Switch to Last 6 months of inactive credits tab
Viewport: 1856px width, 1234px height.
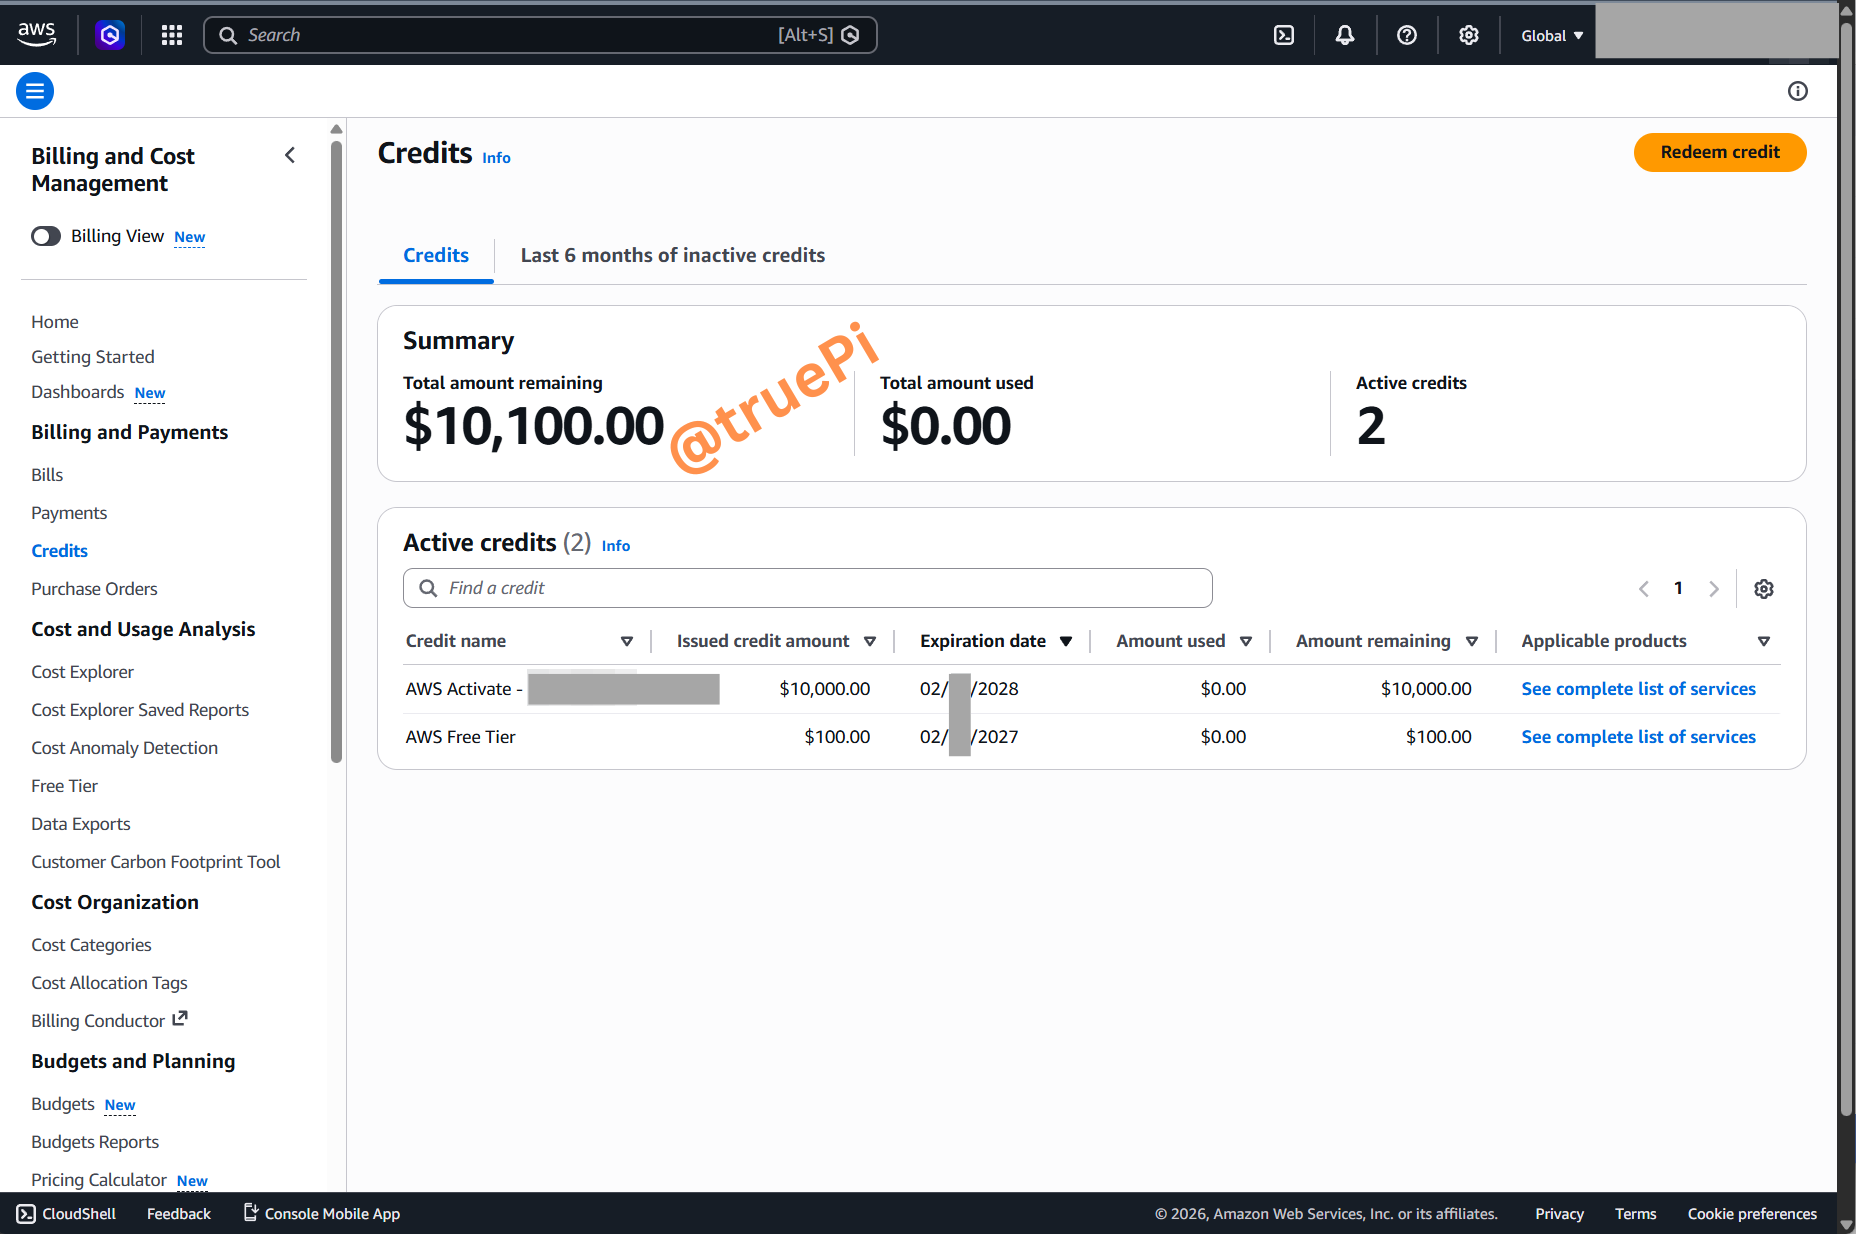673,255
